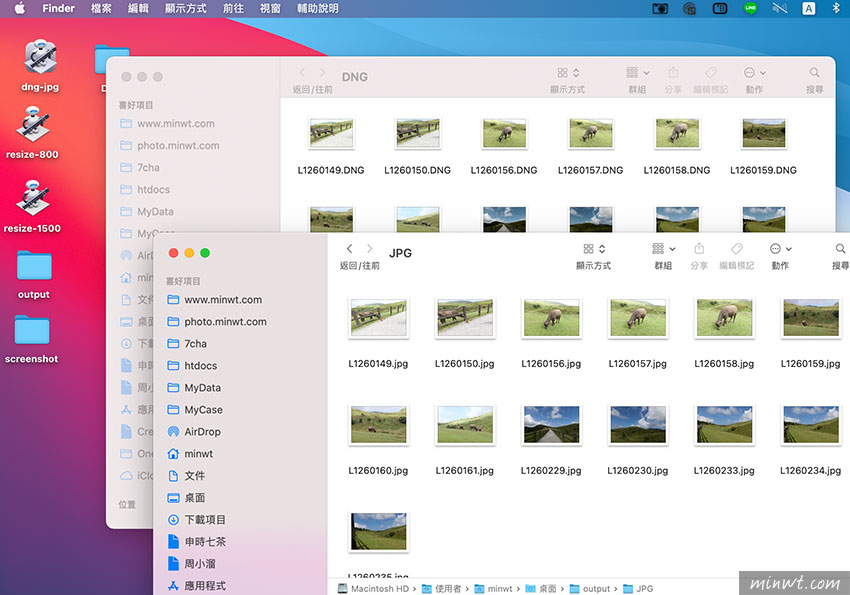This screenshot has height=595, width=850.
Task: Click the search icon in DNG window
Action: point(814,73)
